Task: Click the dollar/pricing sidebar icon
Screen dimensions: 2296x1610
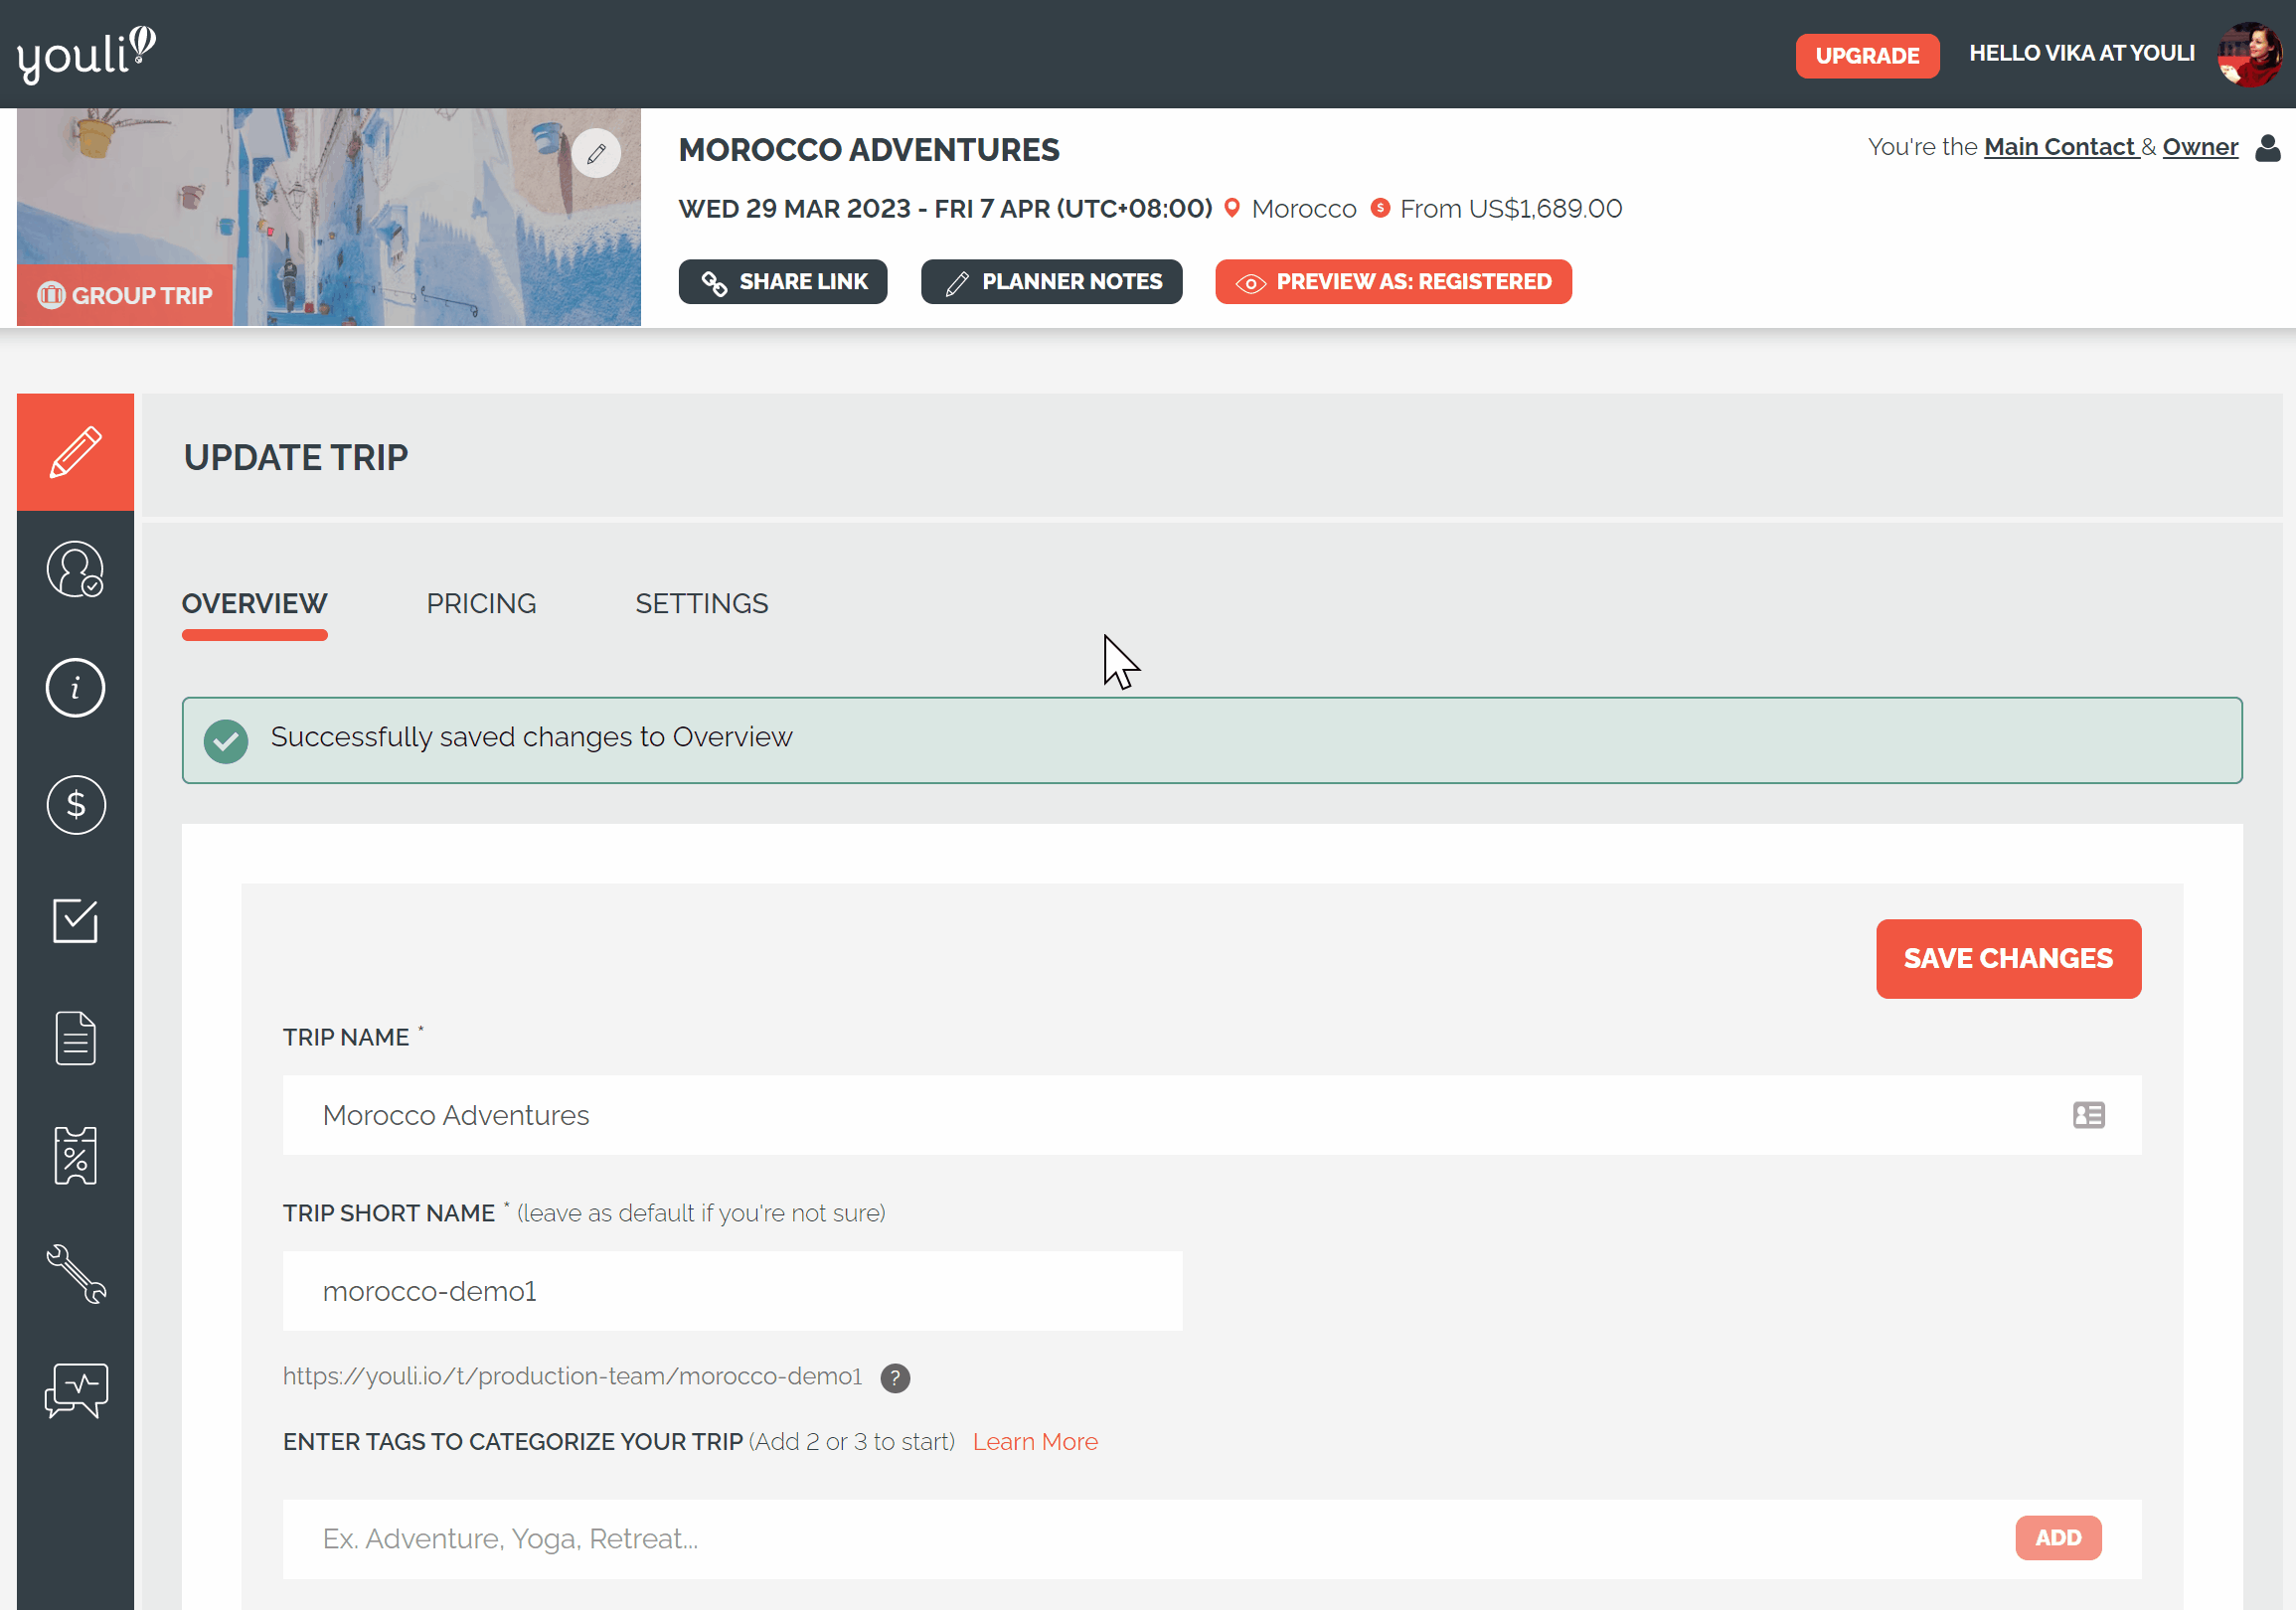Action: 77,802
